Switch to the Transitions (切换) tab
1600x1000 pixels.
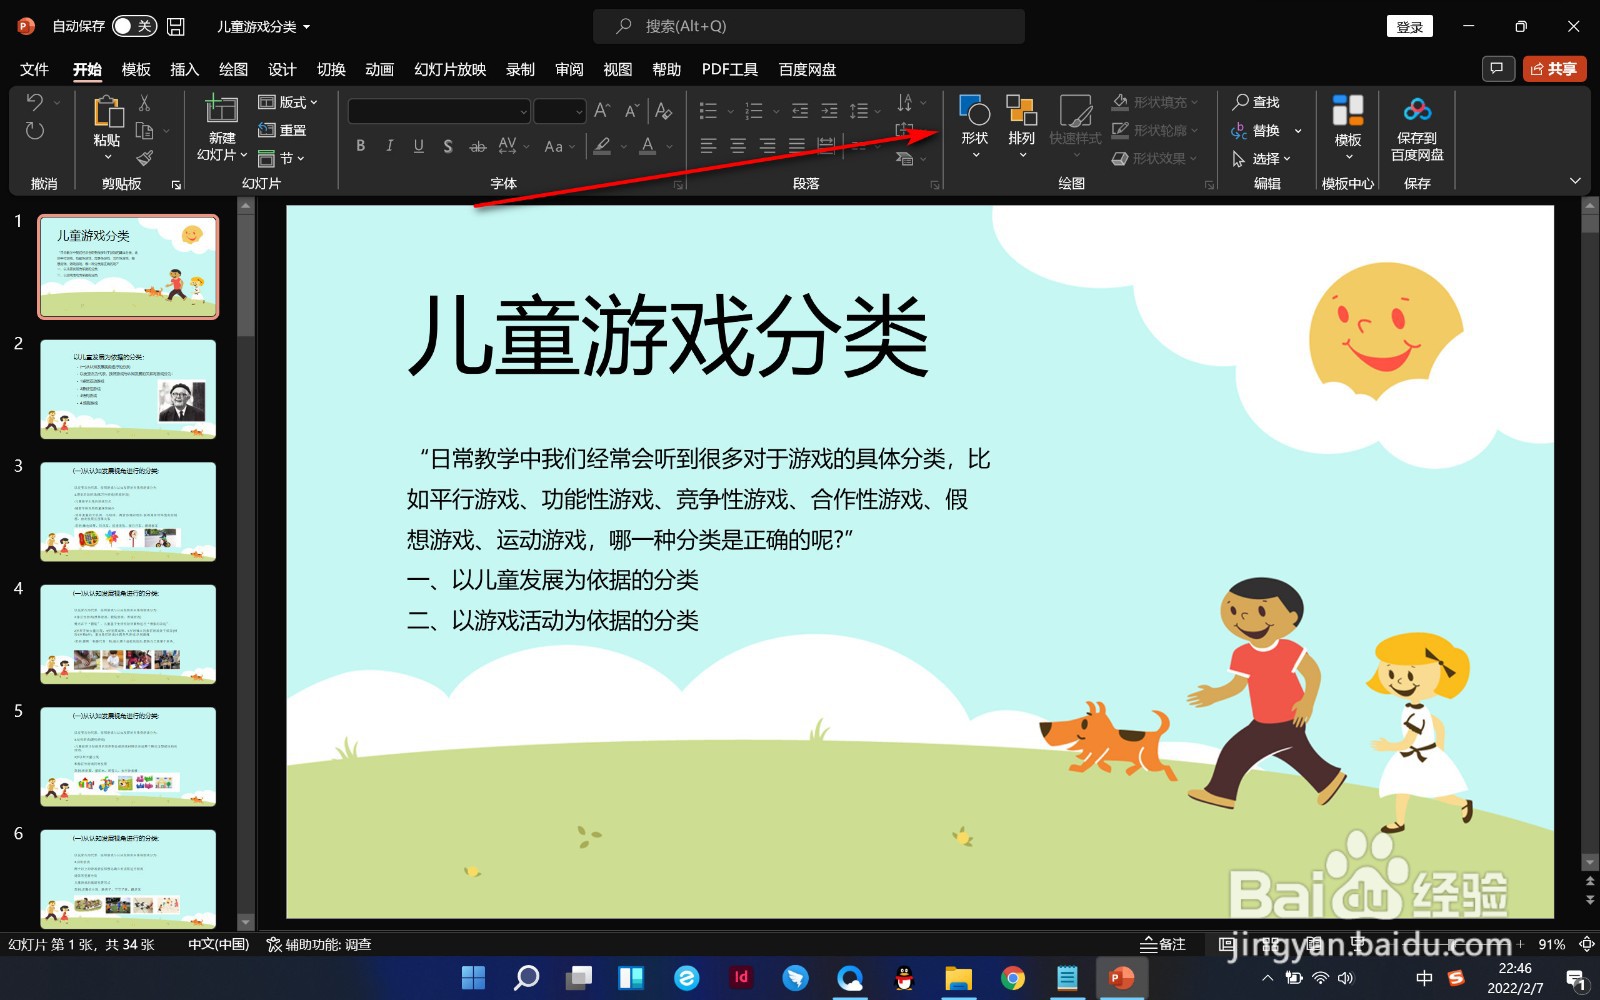331,69
